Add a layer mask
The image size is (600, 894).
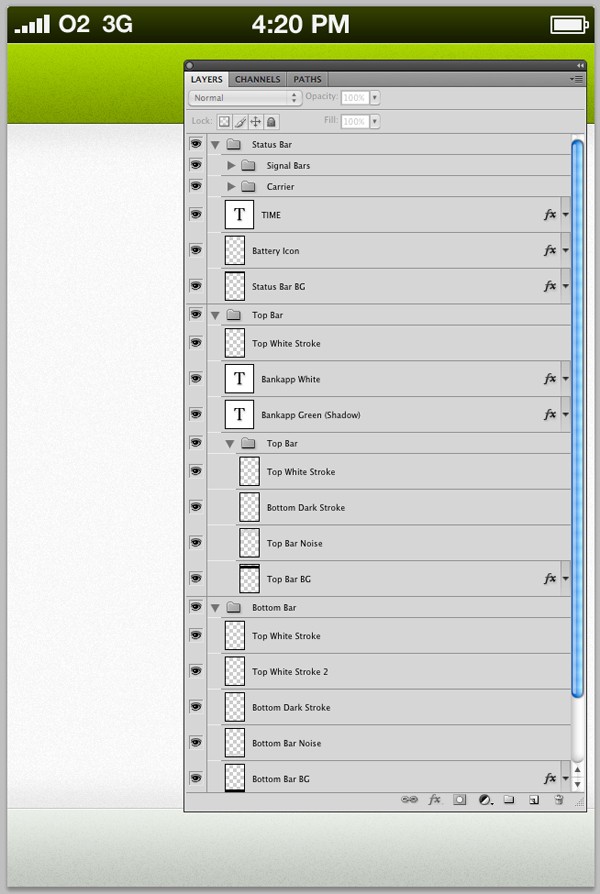pyautogui.click(x=459, y=799)
